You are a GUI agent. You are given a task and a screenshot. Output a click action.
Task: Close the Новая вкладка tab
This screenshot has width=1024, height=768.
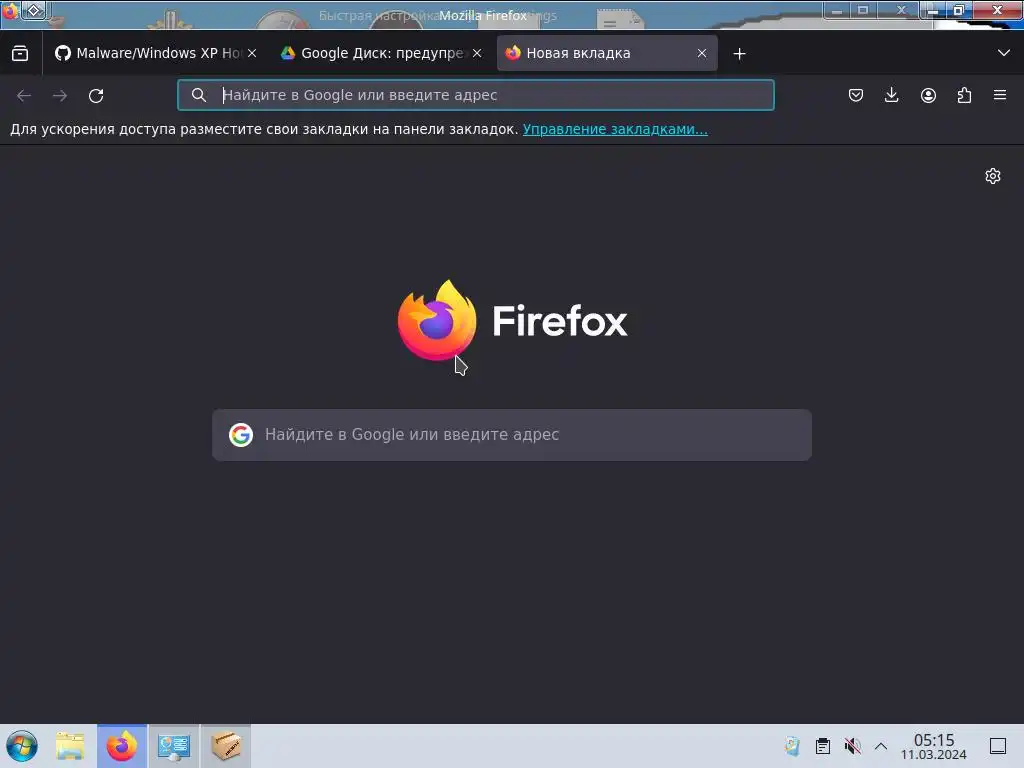click(x=702, y=54)
